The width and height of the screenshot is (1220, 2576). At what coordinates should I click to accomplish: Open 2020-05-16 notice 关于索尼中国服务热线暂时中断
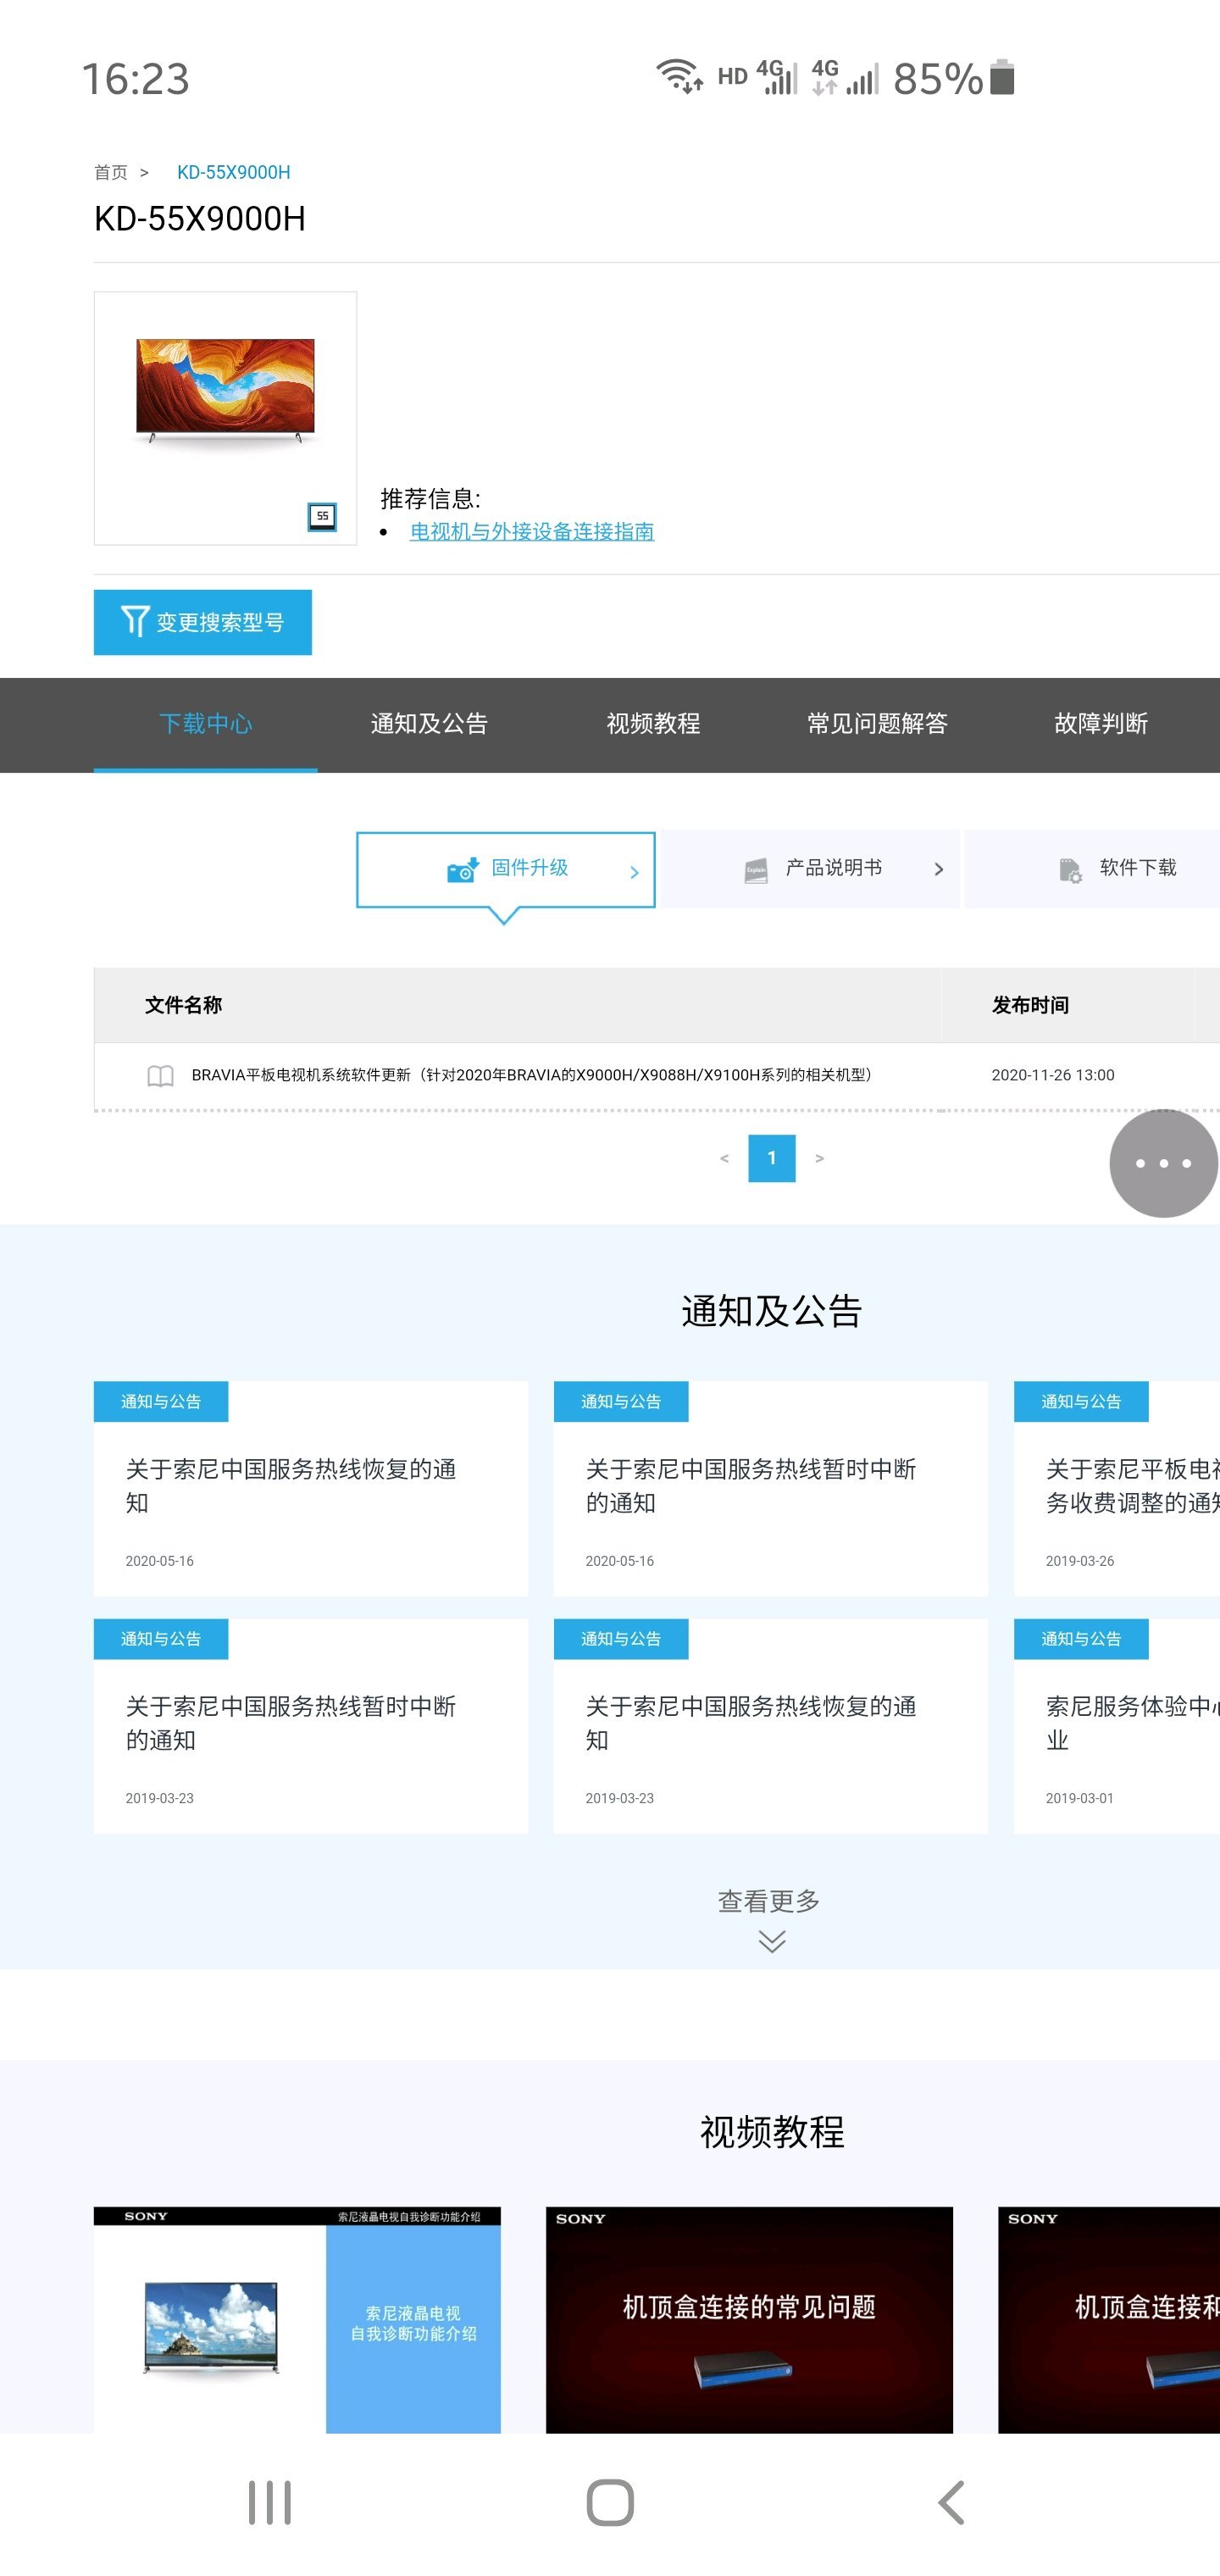tap(771, 1489)
